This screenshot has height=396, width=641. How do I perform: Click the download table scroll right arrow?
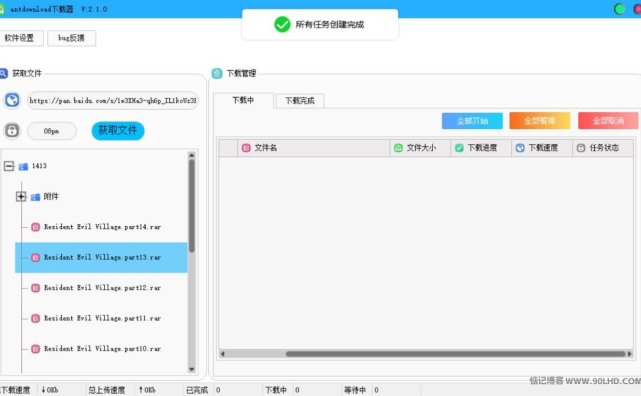tap(630, 354)
